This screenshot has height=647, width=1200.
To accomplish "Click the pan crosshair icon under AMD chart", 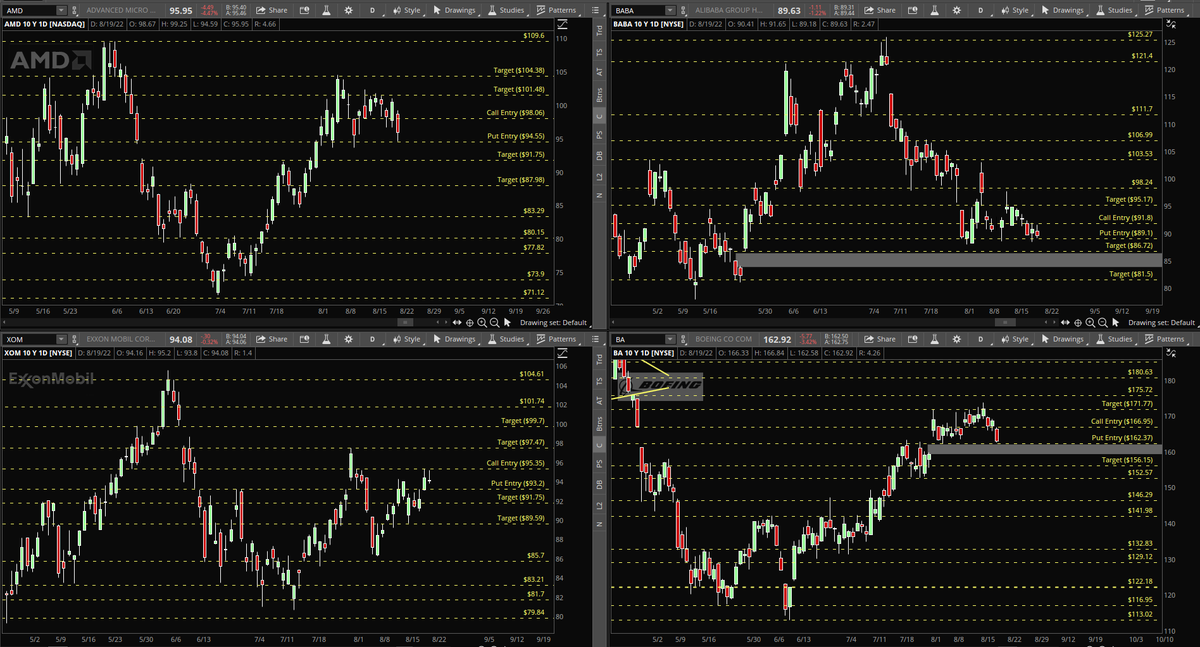I will coord(469,323).
